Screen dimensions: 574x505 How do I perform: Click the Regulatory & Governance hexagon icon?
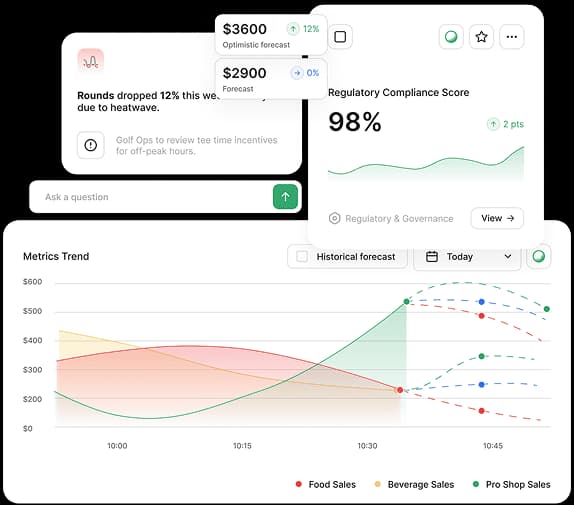point(334,218)
